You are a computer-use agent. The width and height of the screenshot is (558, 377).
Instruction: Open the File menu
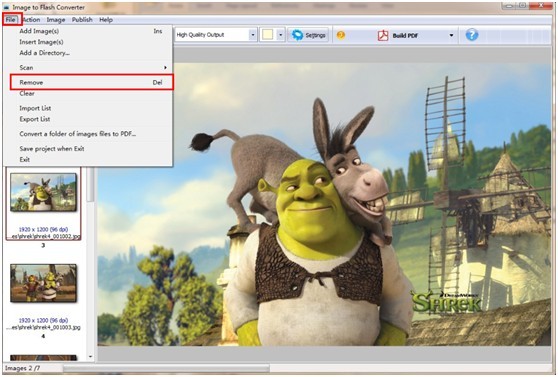pos(11,20)
